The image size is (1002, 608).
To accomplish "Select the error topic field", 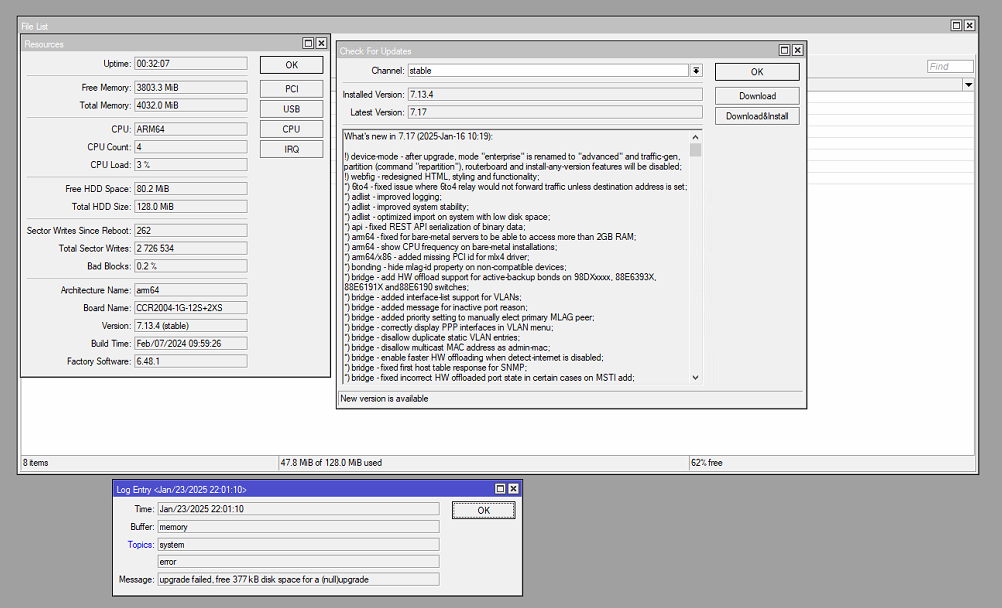I will pos(295,562).
